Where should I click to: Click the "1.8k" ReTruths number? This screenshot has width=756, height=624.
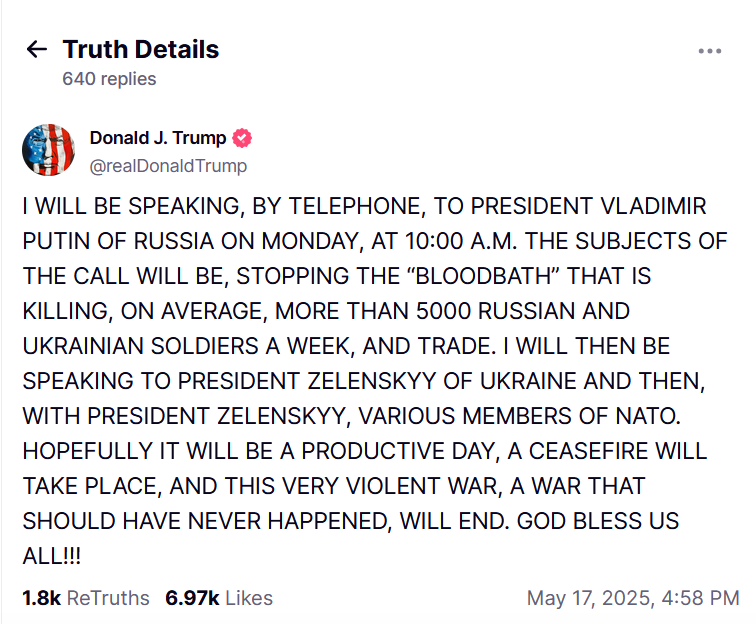click(41, 598)
